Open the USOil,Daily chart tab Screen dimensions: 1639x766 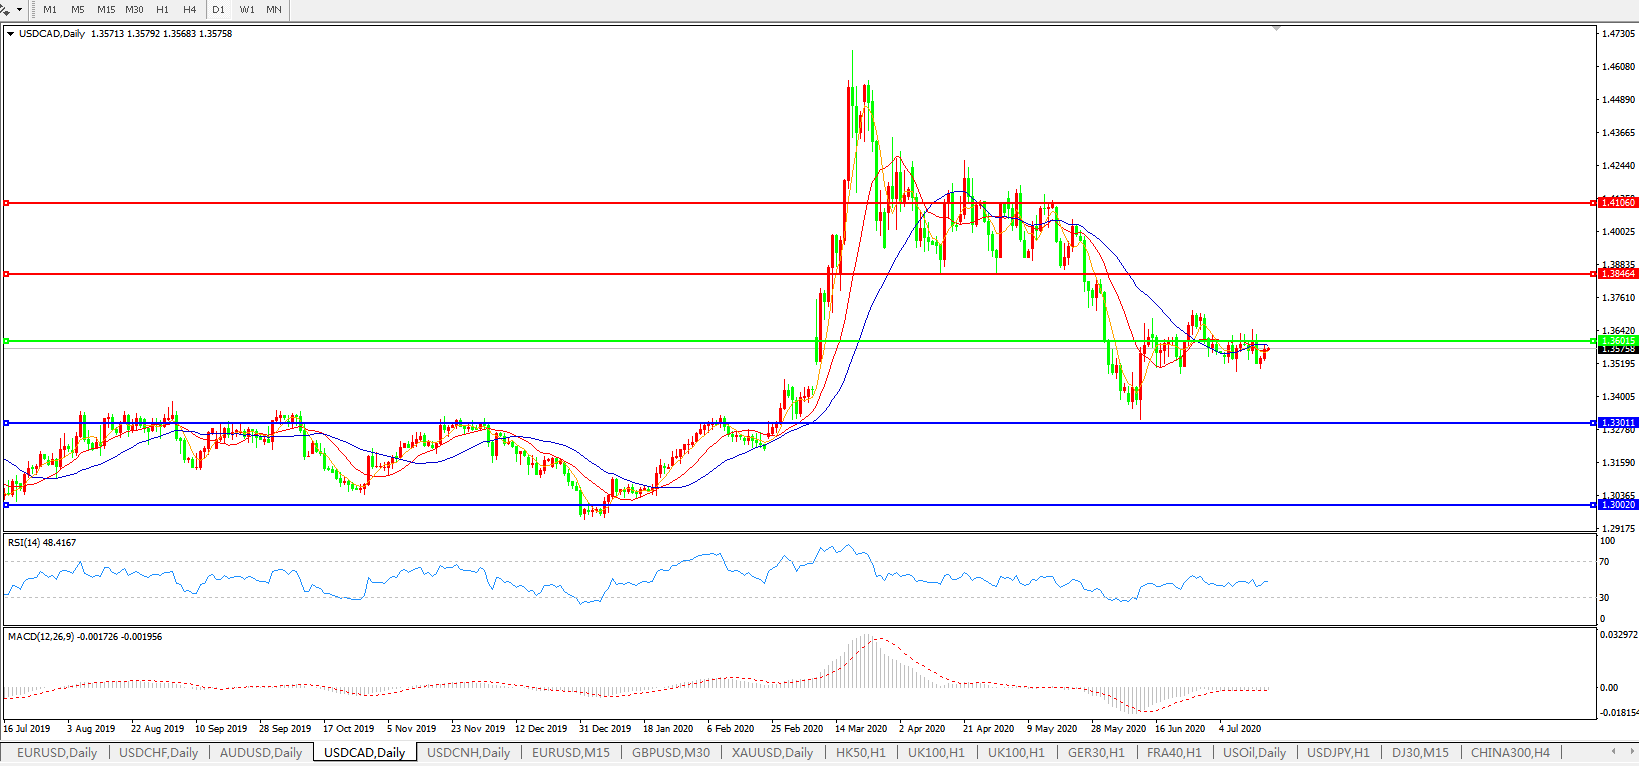1254,753
